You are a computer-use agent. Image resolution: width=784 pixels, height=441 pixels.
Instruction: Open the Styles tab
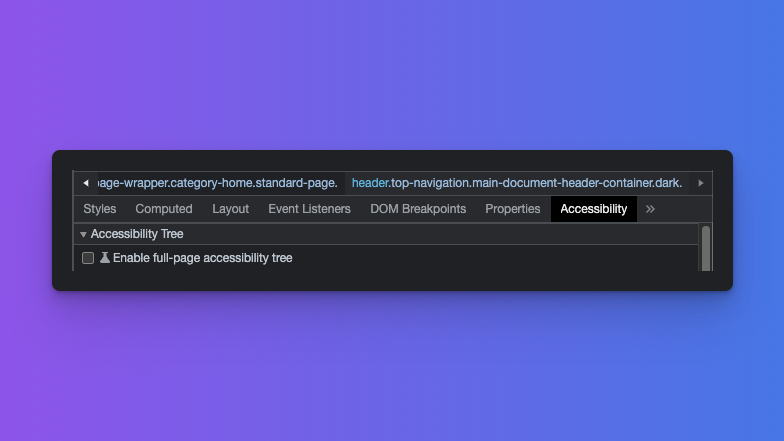click(99, 209)
